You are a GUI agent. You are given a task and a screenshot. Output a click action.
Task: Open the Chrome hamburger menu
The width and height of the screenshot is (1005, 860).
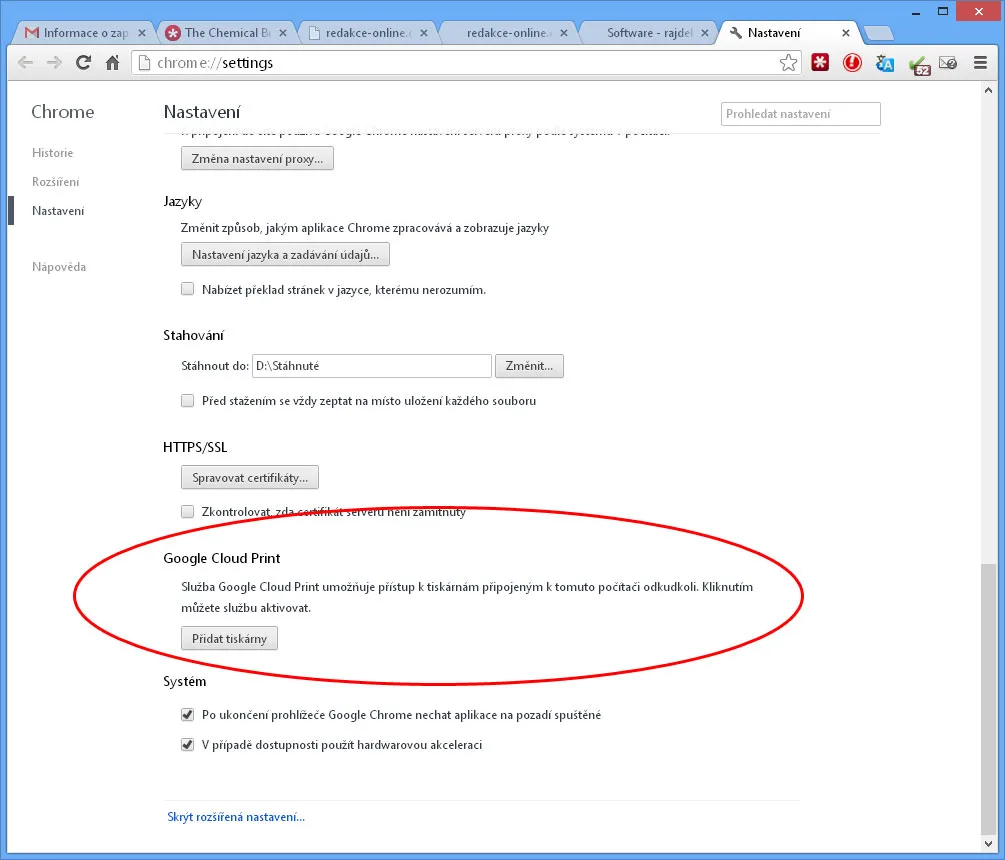coord(980,62)
